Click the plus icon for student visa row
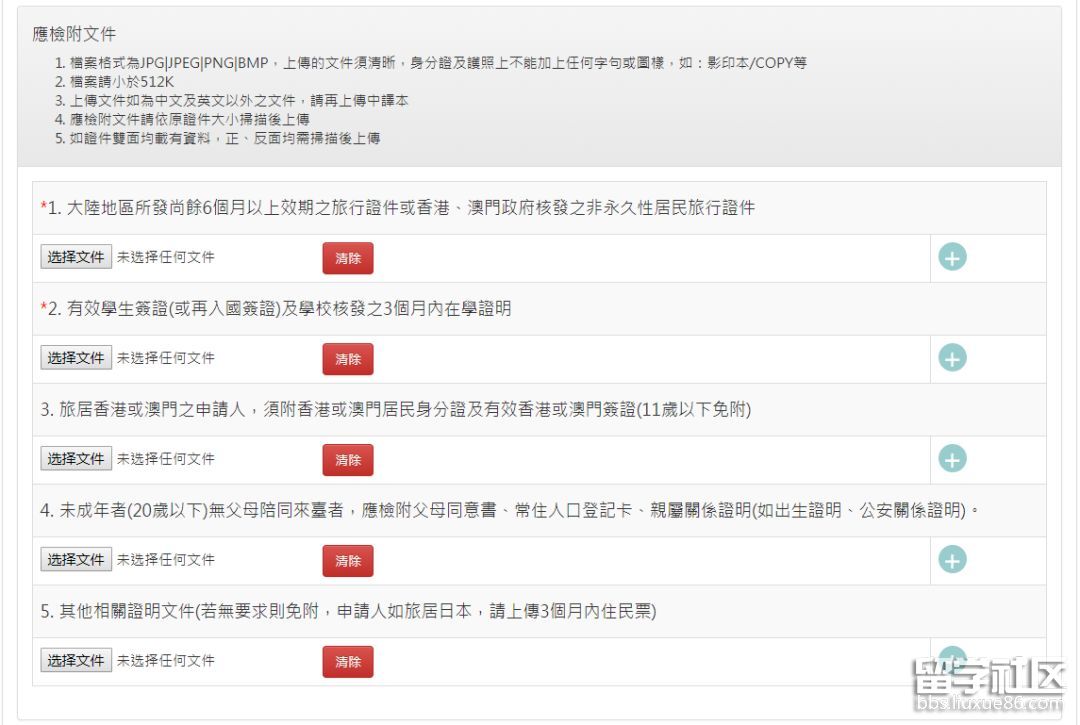 (x=952, y=358)
